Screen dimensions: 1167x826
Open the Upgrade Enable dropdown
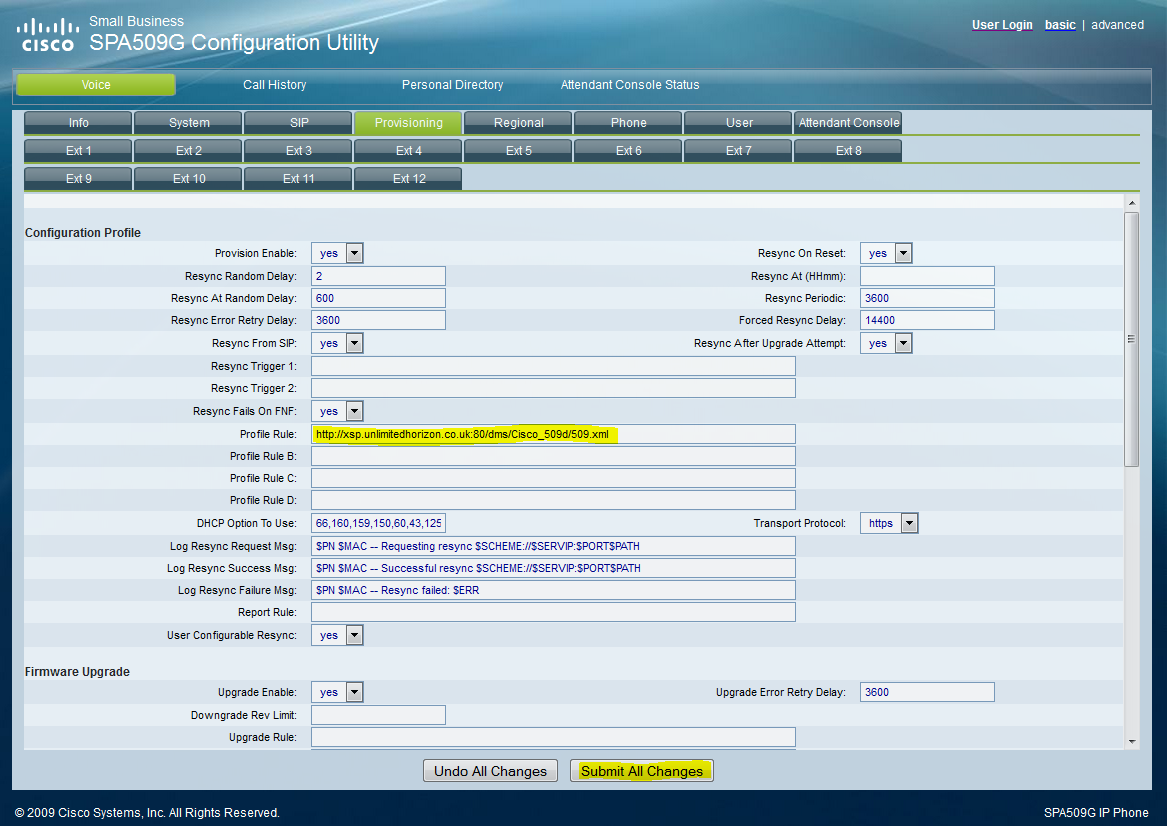(337, 692)
